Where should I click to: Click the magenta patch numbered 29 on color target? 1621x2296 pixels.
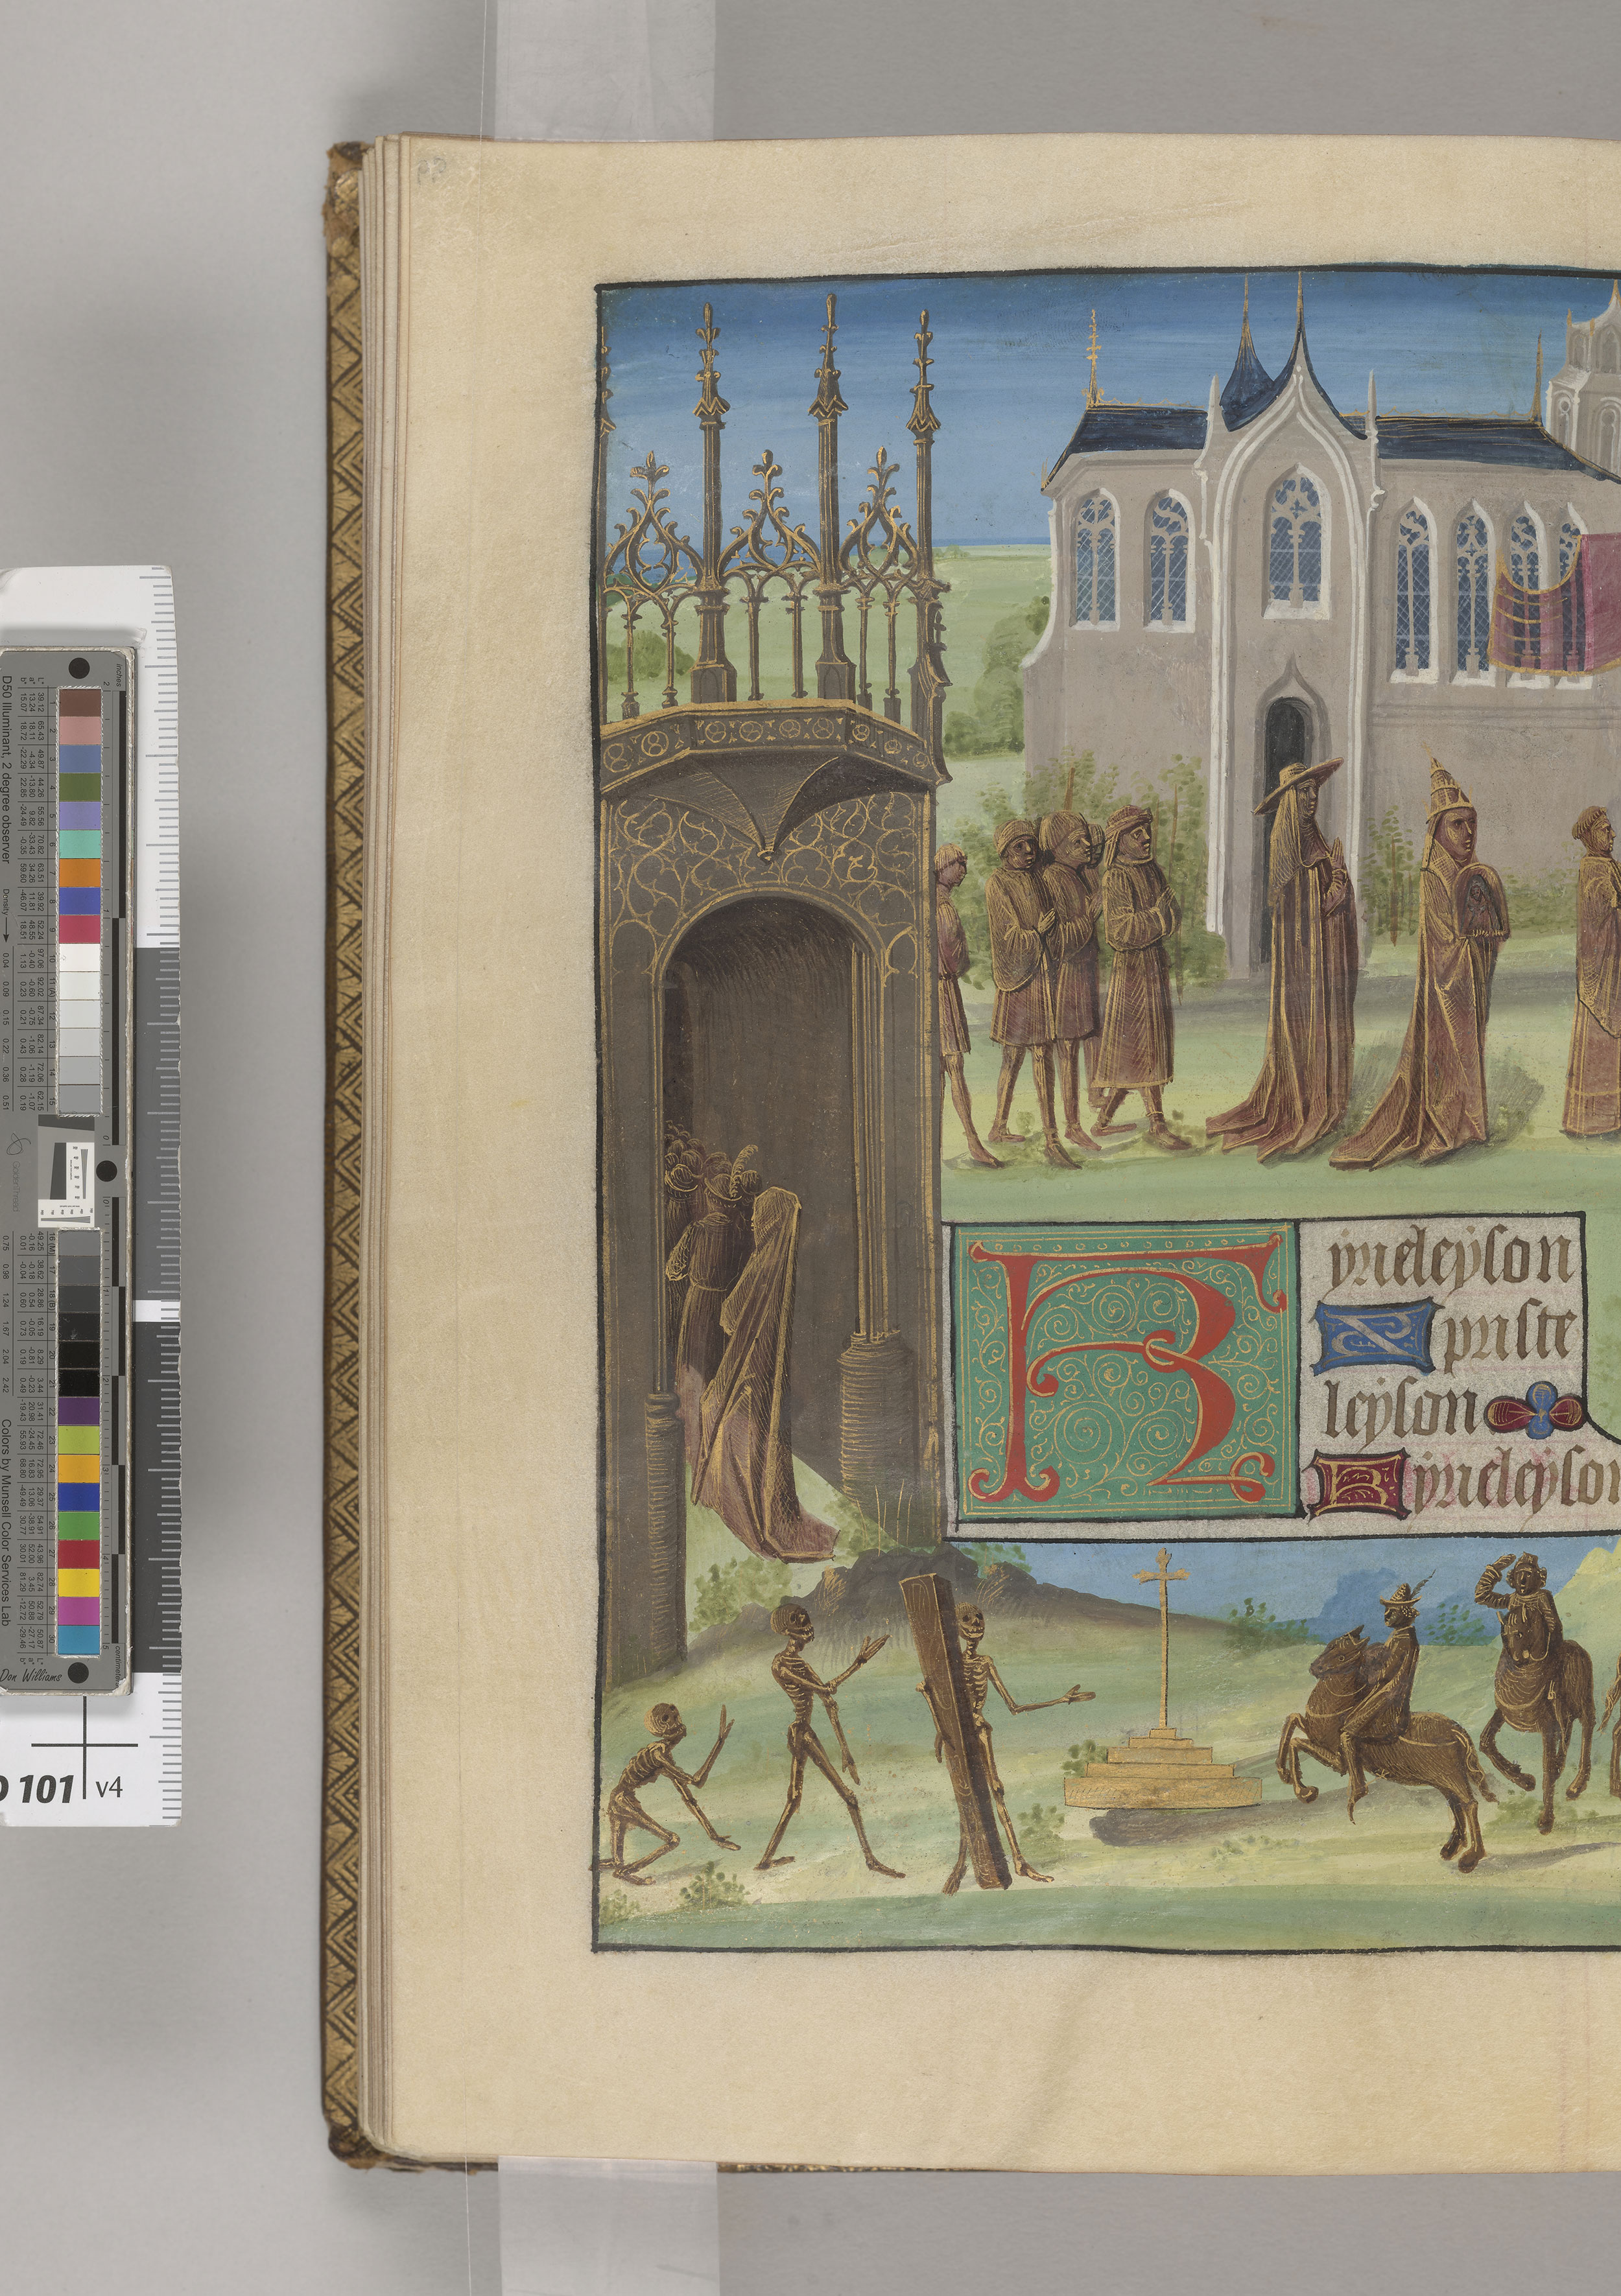pyautogui.click(x=79, y=1611)
